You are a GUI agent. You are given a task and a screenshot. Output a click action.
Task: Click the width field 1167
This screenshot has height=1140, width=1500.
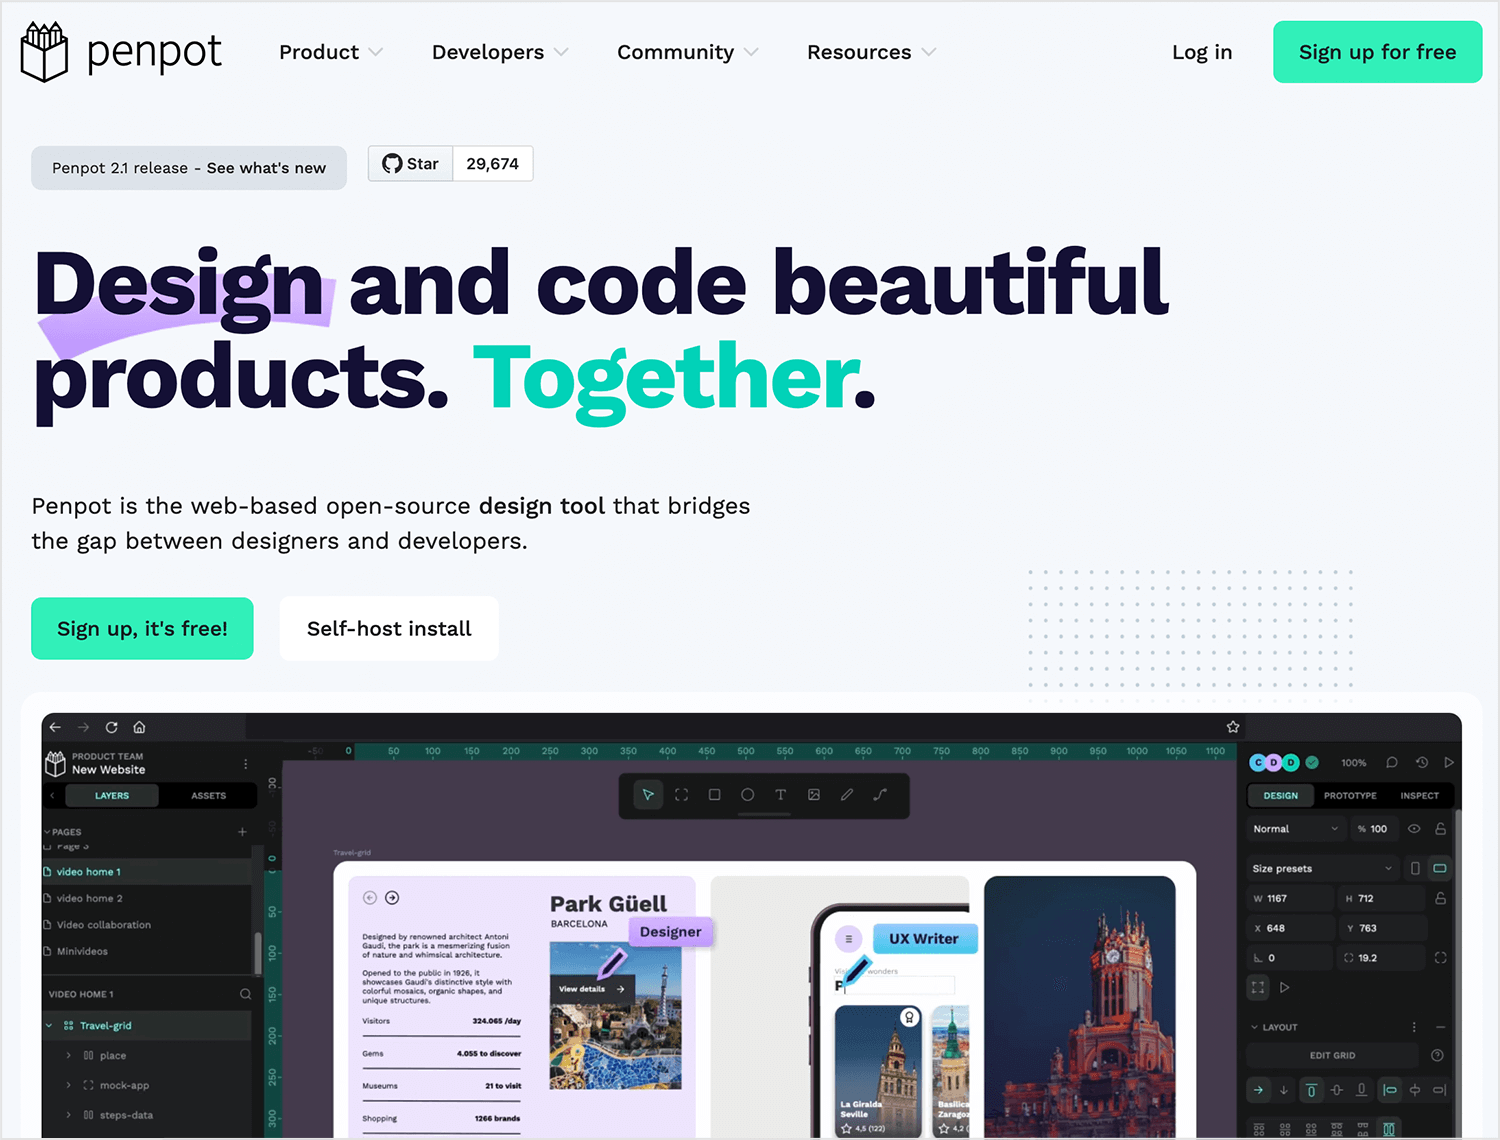pos(1290,898)
